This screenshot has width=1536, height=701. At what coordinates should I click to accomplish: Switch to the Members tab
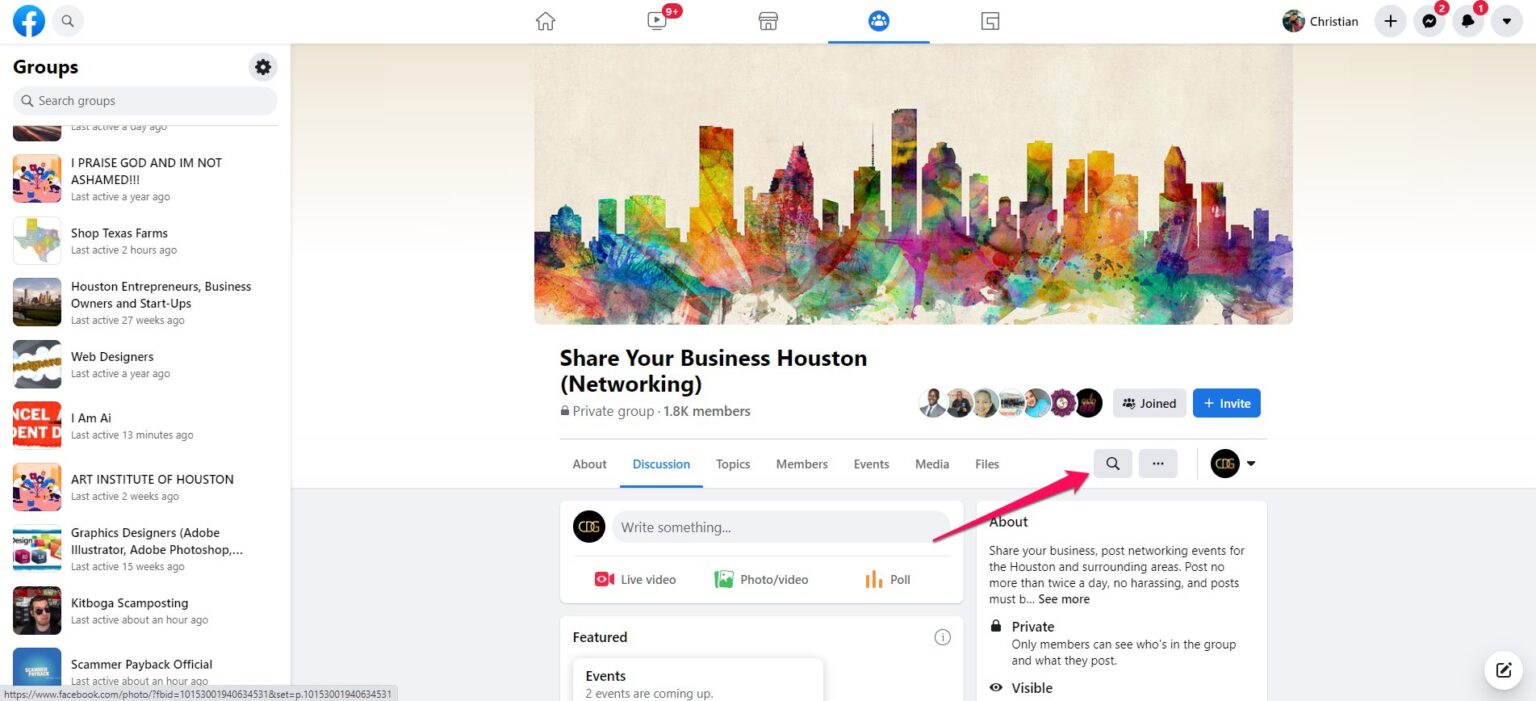point(801,464)
